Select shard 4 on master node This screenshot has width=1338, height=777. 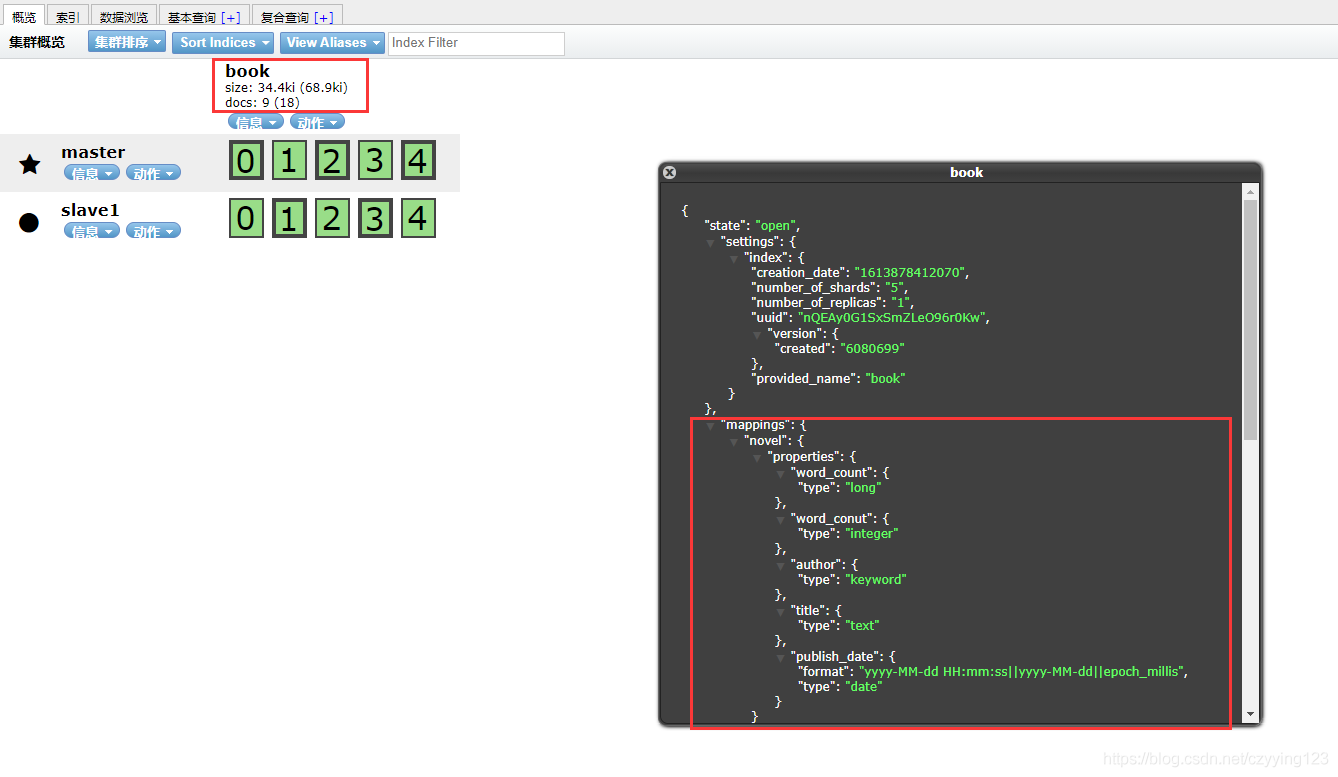click(418, 160)
